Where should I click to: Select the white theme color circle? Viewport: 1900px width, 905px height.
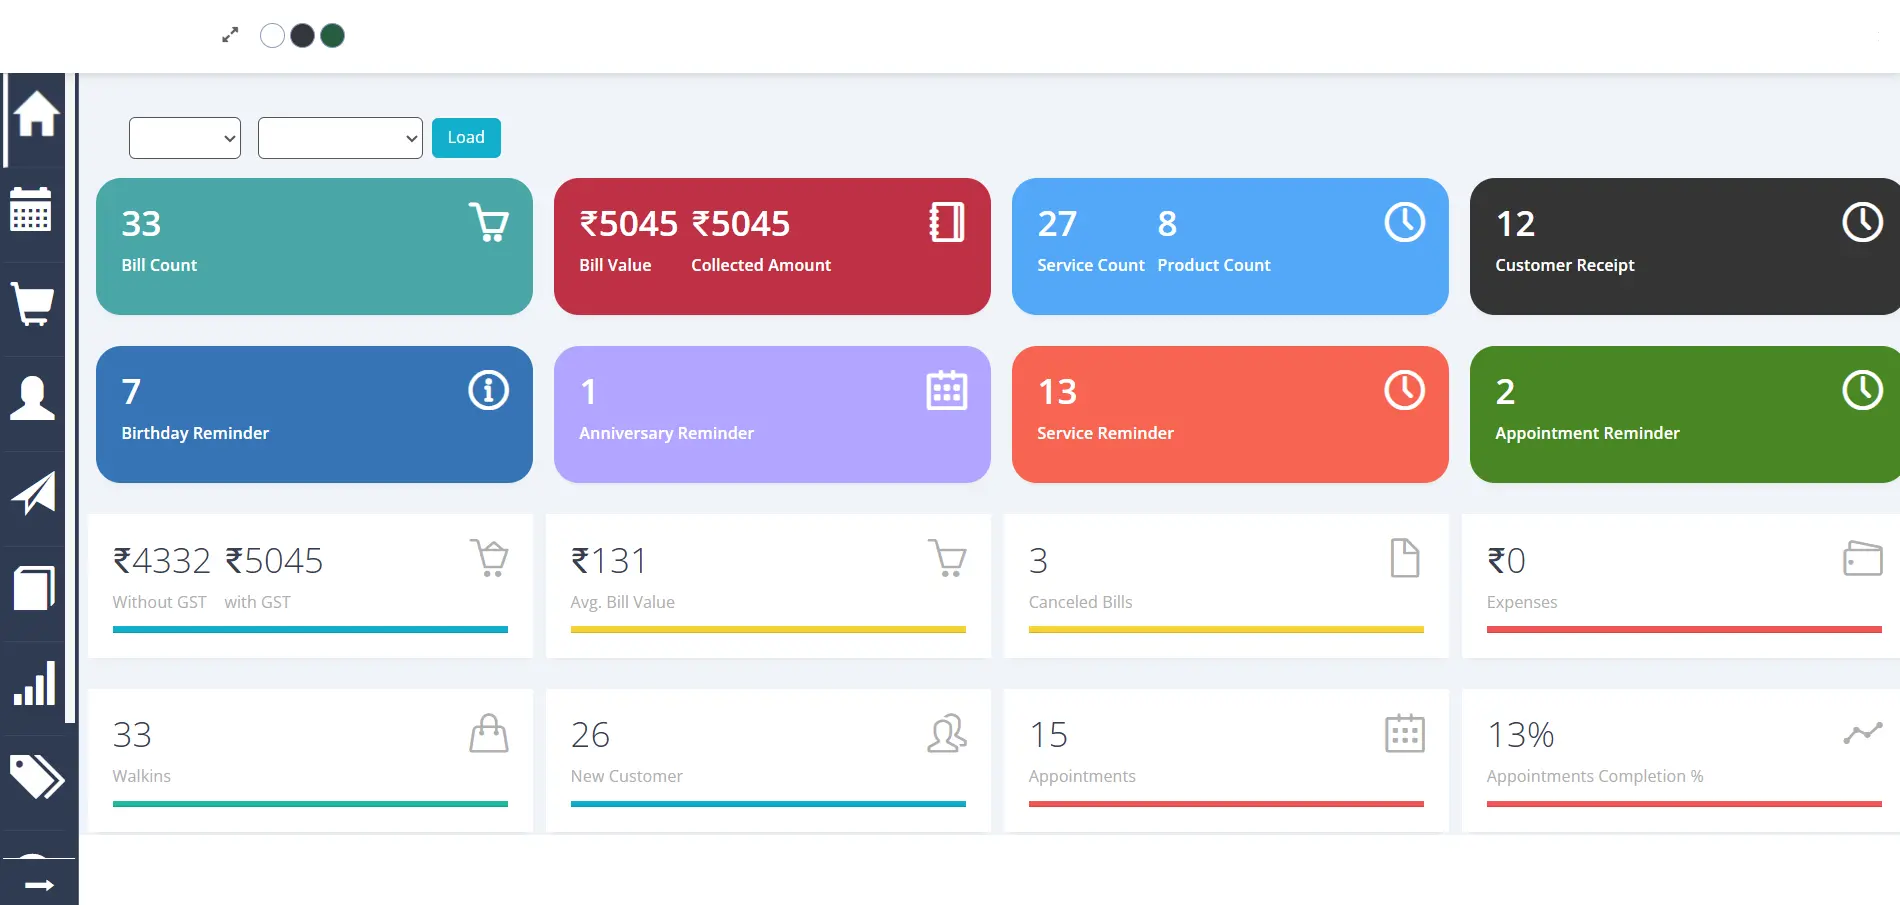[272, 36]
